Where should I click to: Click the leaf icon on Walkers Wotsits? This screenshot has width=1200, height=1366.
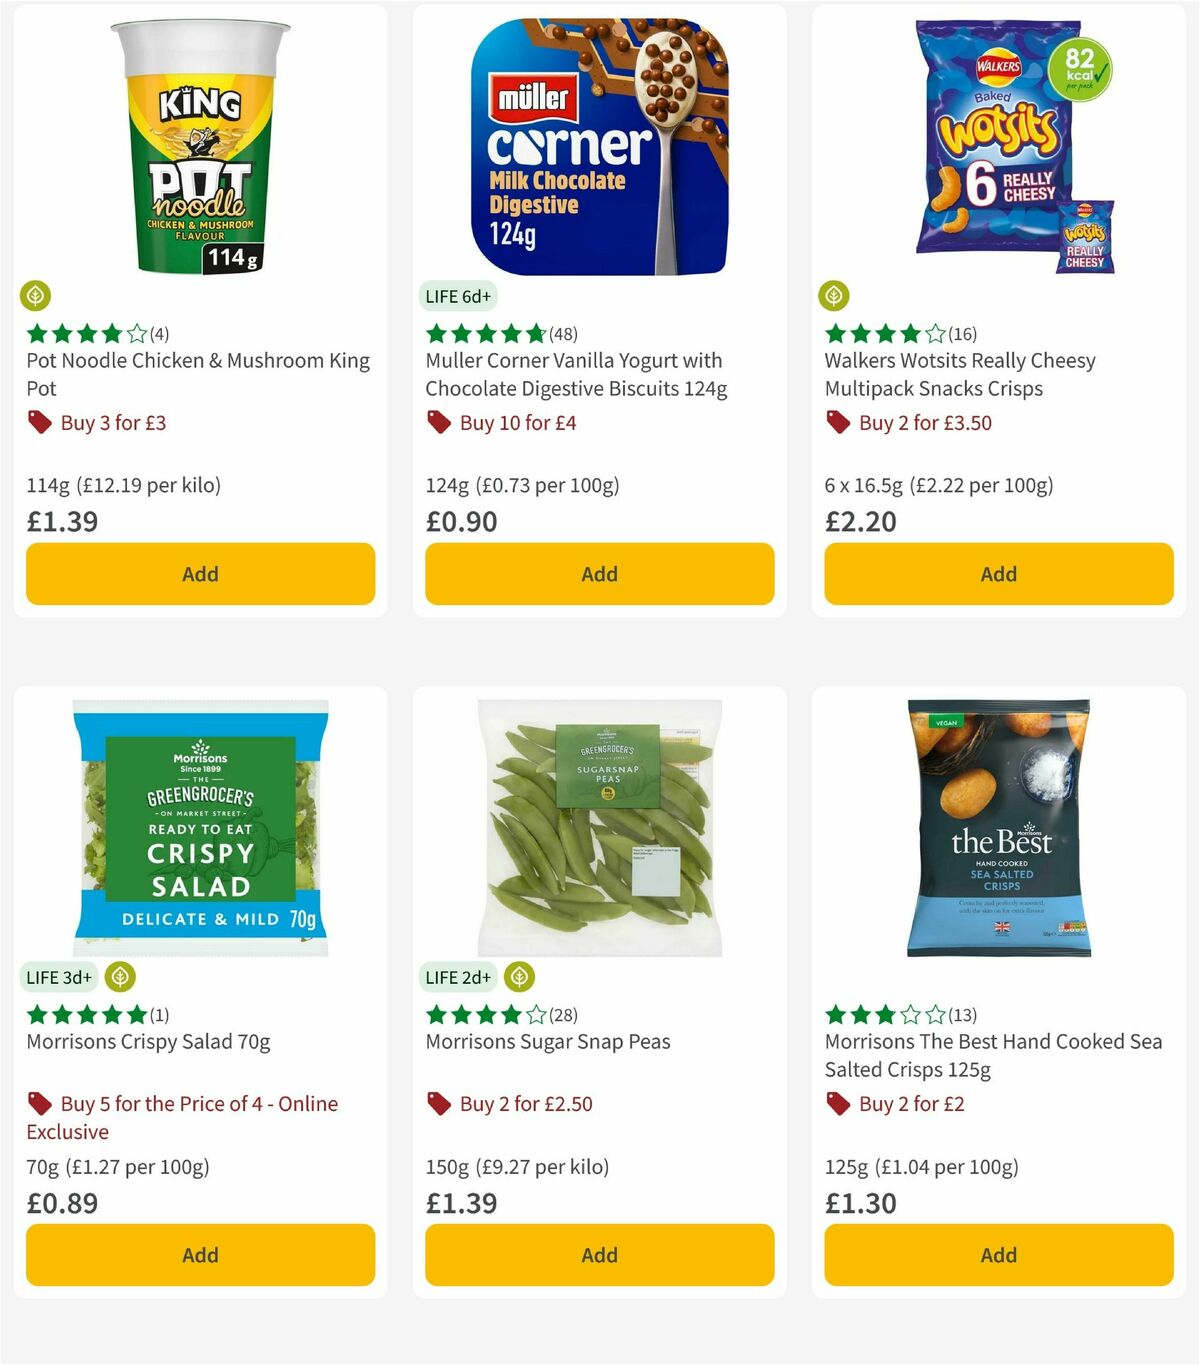(x=835, y=296)
